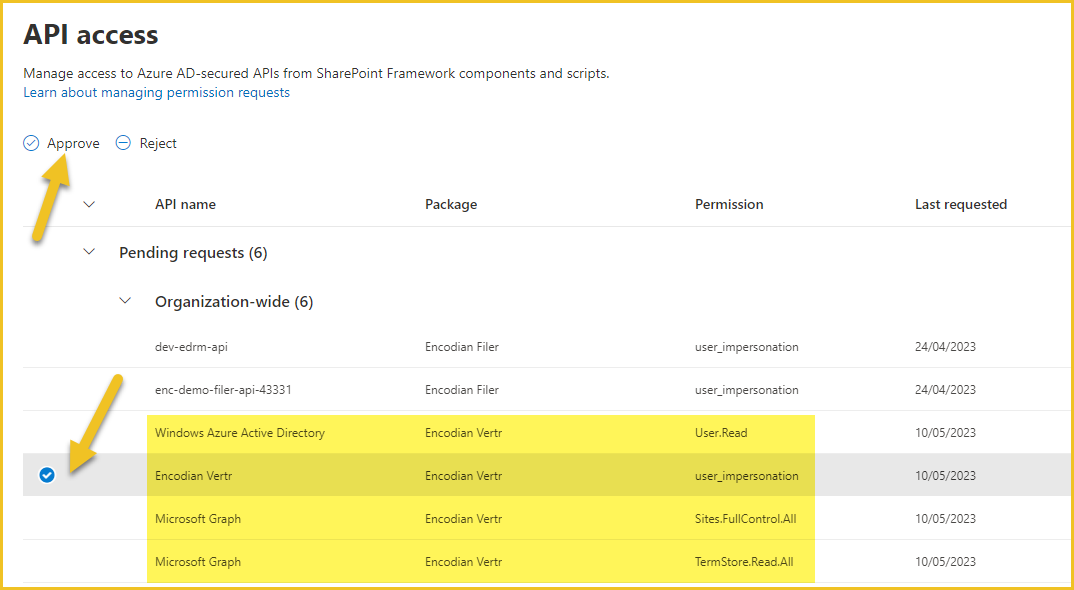
Task: Click the Reject minus-circle icon
Action: pyautogui.click(x=123, y=143)
